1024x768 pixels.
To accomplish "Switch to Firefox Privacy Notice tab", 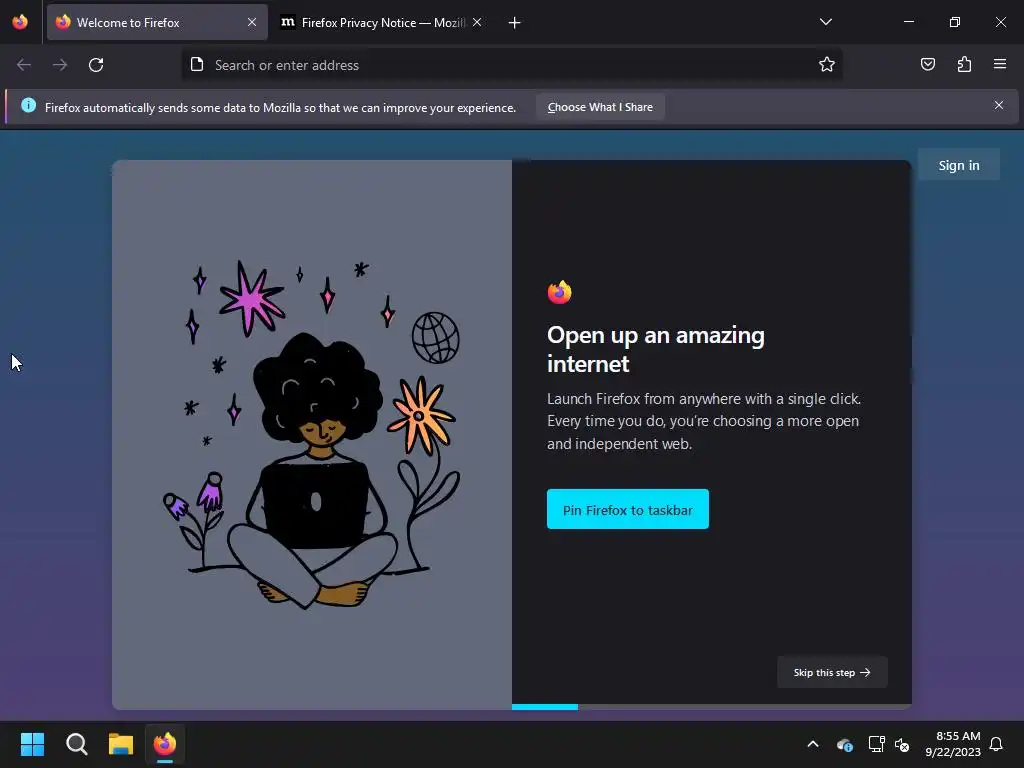I will click(x=382, y=22).
